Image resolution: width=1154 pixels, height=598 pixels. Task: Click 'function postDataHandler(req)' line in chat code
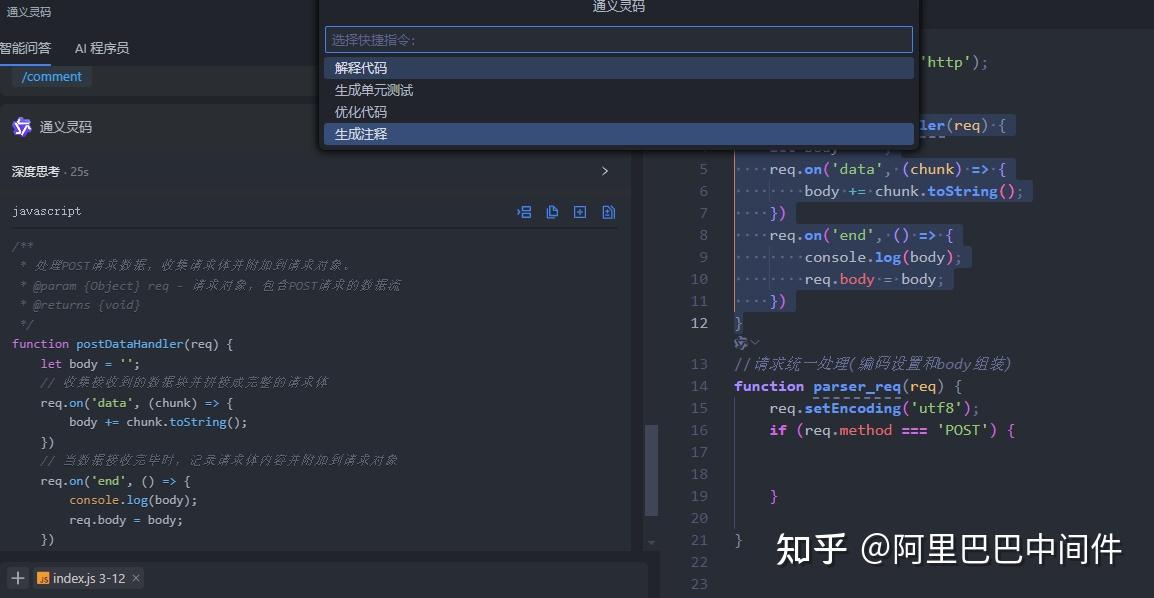pos(122,344)
